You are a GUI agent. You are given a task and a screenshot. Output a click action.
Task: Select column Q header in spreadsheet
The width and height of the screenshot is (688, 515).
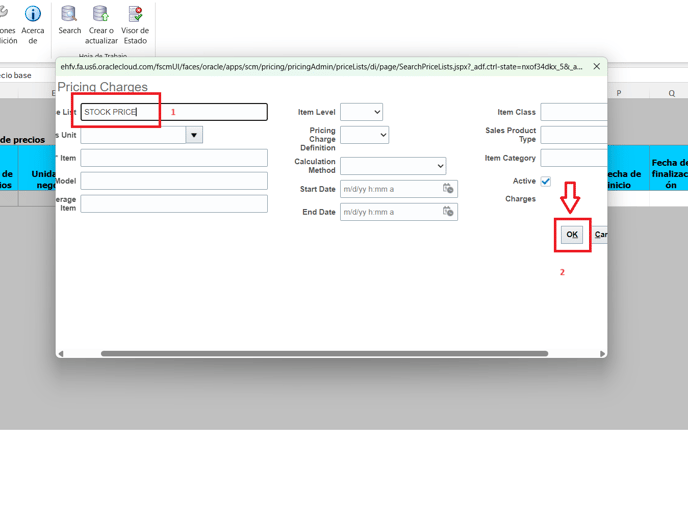pos(671,93)
